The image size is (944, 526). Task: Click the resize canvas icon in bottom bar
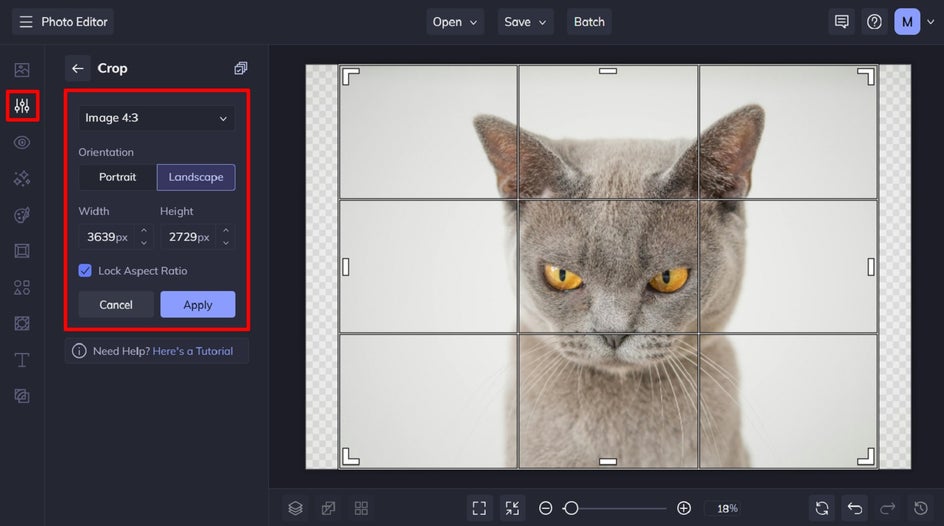[x=328, y=509]
